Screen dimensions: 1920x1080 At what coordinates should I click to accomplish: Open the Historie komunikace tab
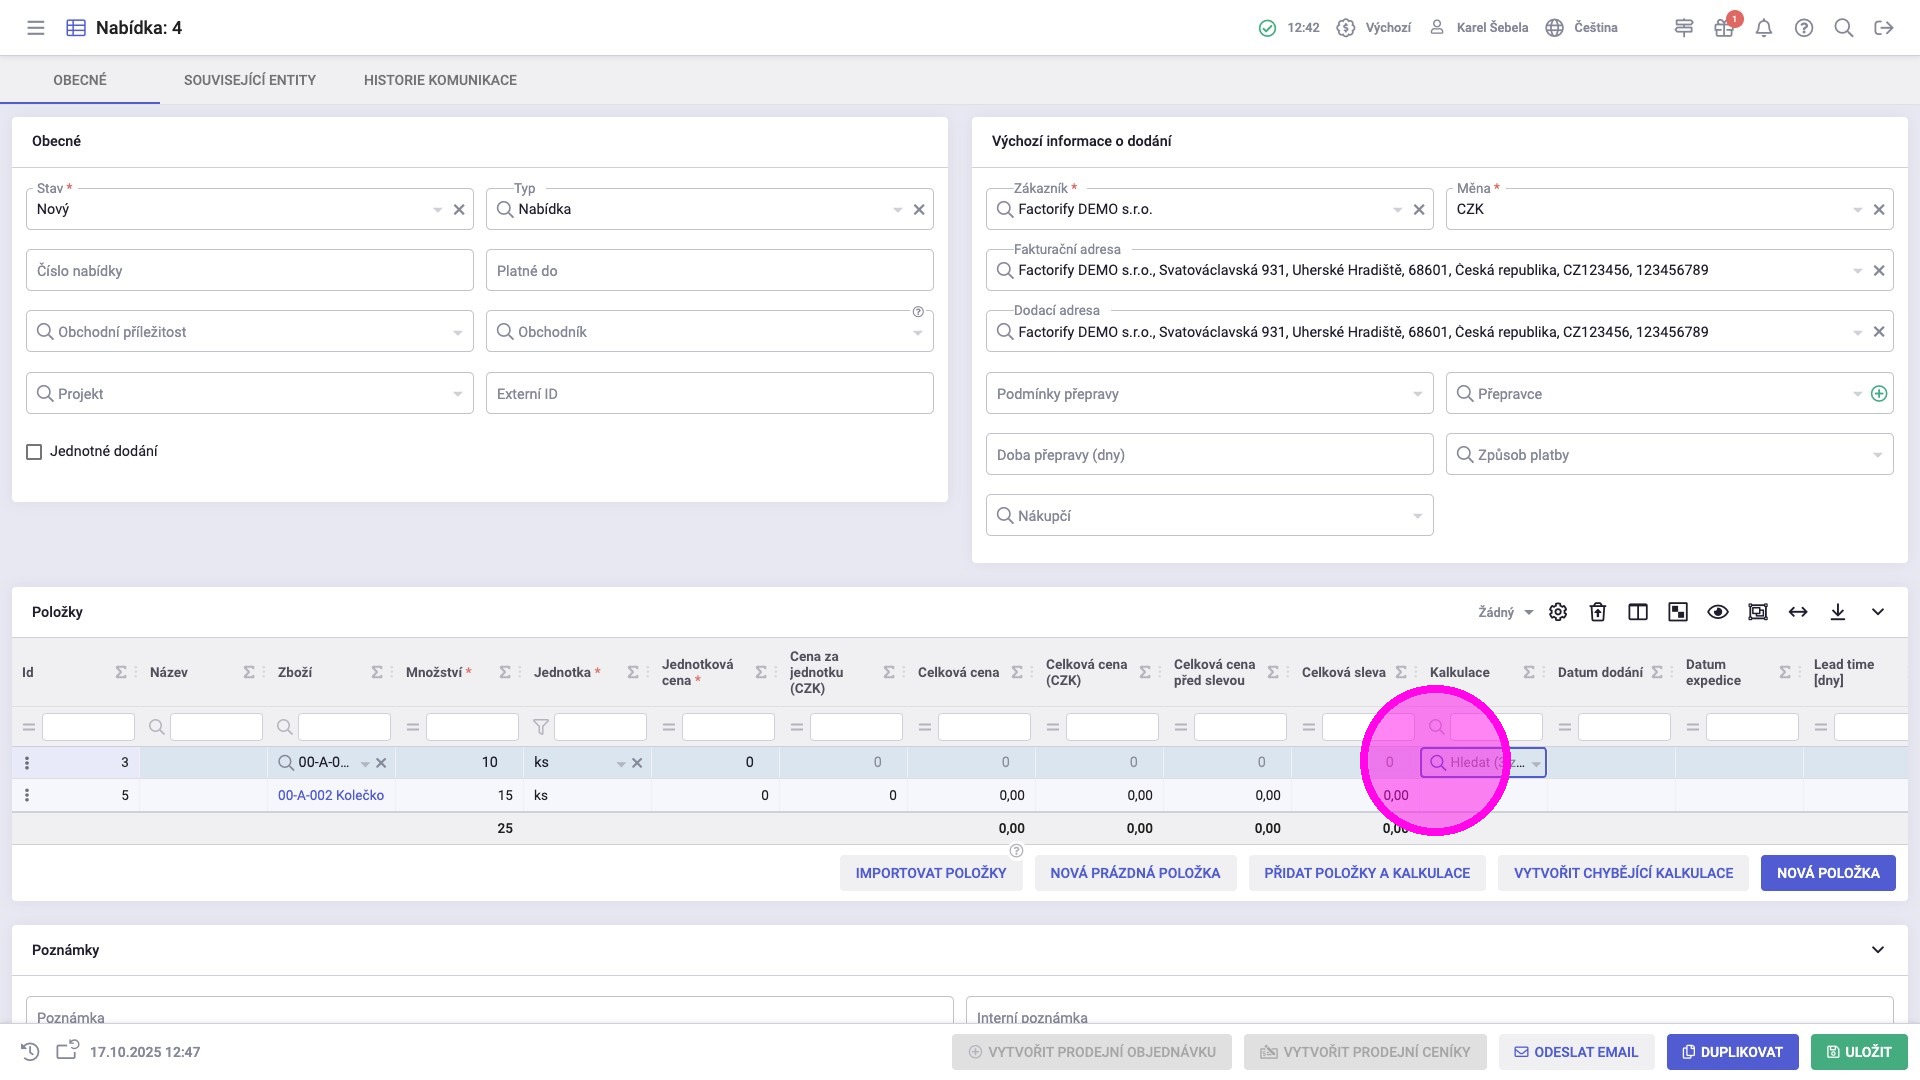440,80
